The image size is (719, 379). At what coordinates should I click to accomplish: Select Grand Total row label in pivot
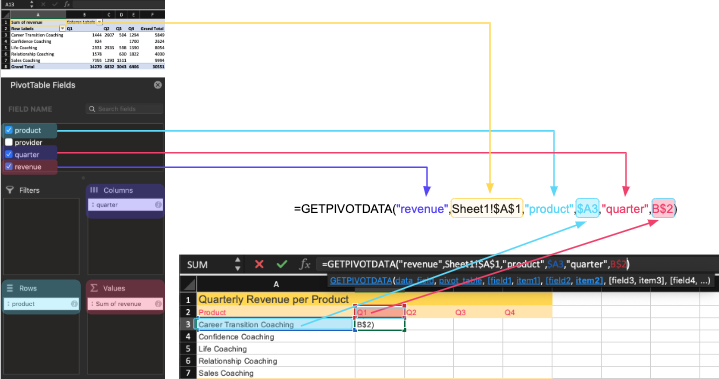pyautogui.click(x=38, y=66)
